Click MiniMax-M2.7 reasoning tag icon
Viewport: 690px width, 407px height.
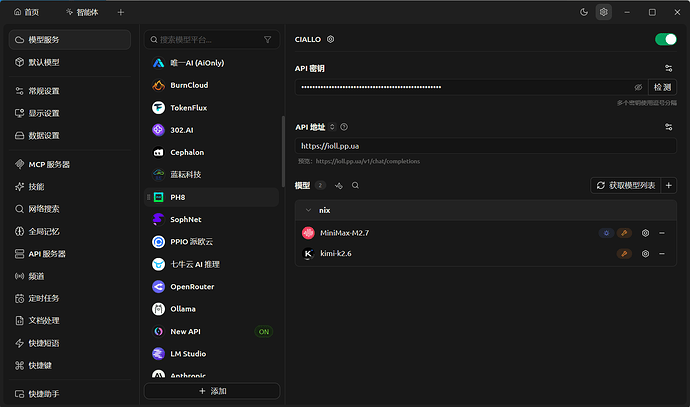(606, 233)
